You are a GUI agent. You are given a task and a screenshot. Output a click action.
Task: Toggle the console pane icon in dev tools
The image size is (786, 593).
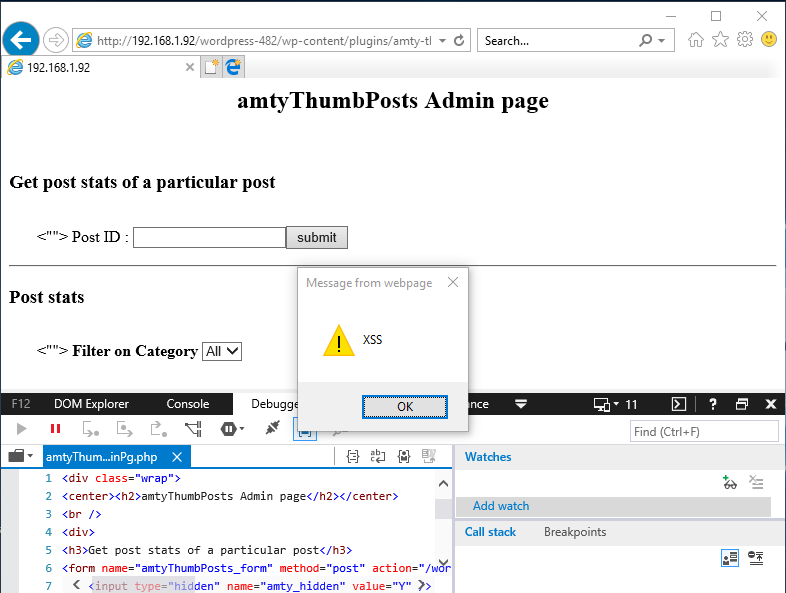(x=678, y=404)
